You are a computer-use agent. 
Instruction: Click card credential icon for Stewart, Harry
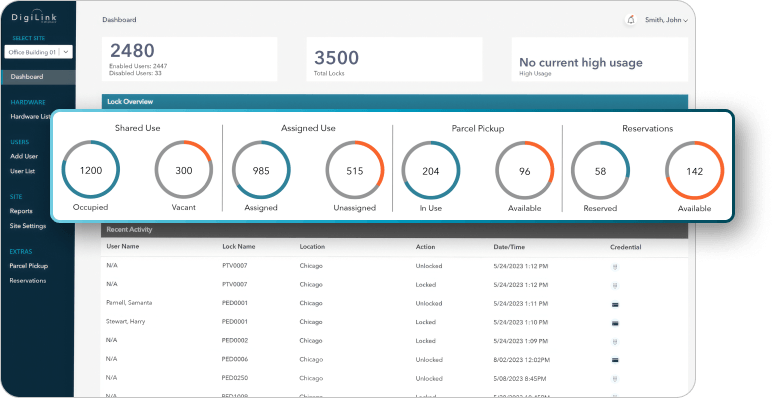615,324
